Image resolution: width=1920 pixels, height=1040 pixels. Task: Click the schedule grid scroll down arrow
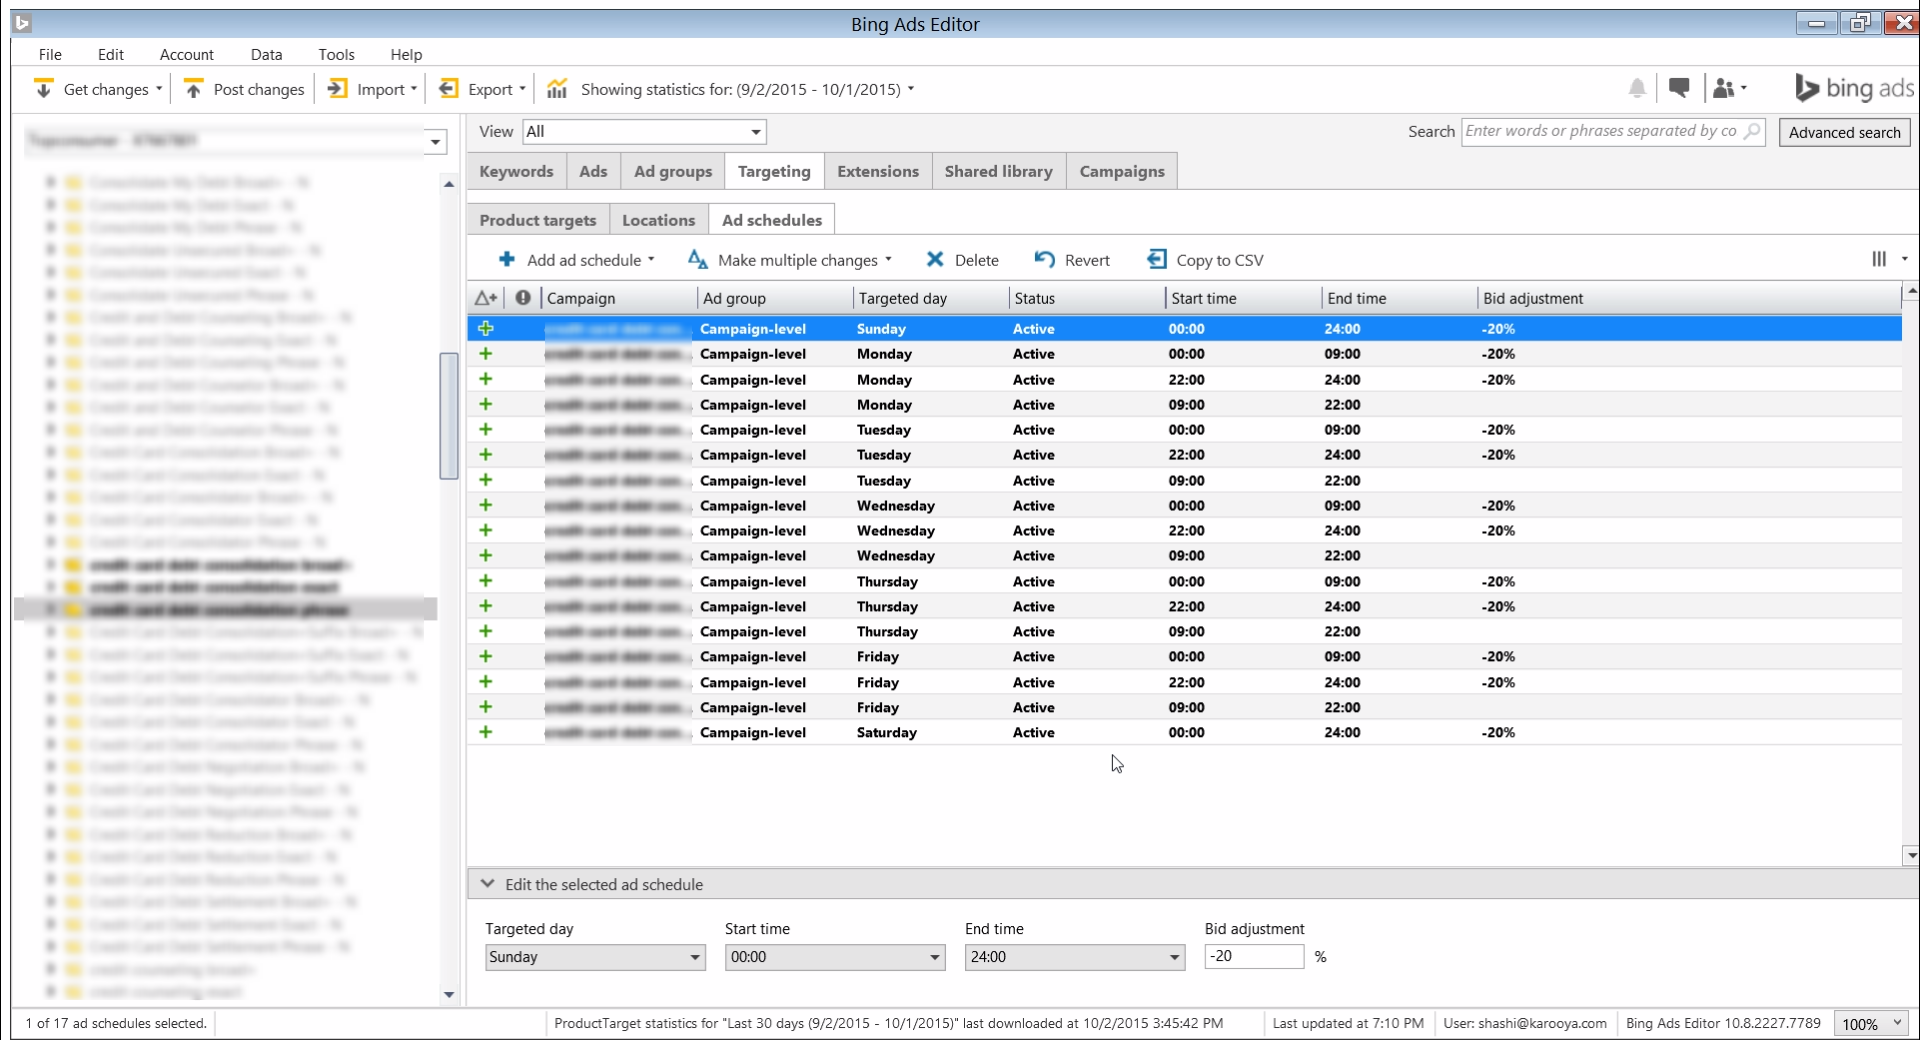pos(1911,855)
